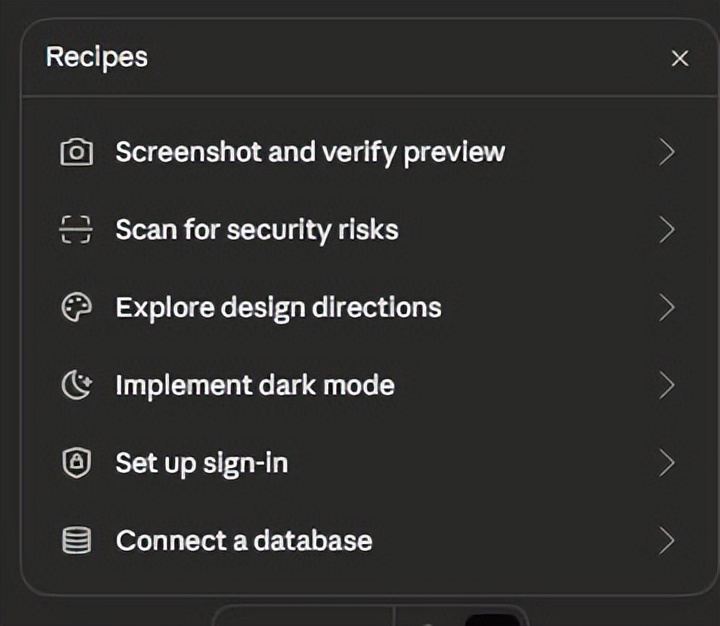
Task: Expand the Implement dark mode chevron
Action: (667, 386)
